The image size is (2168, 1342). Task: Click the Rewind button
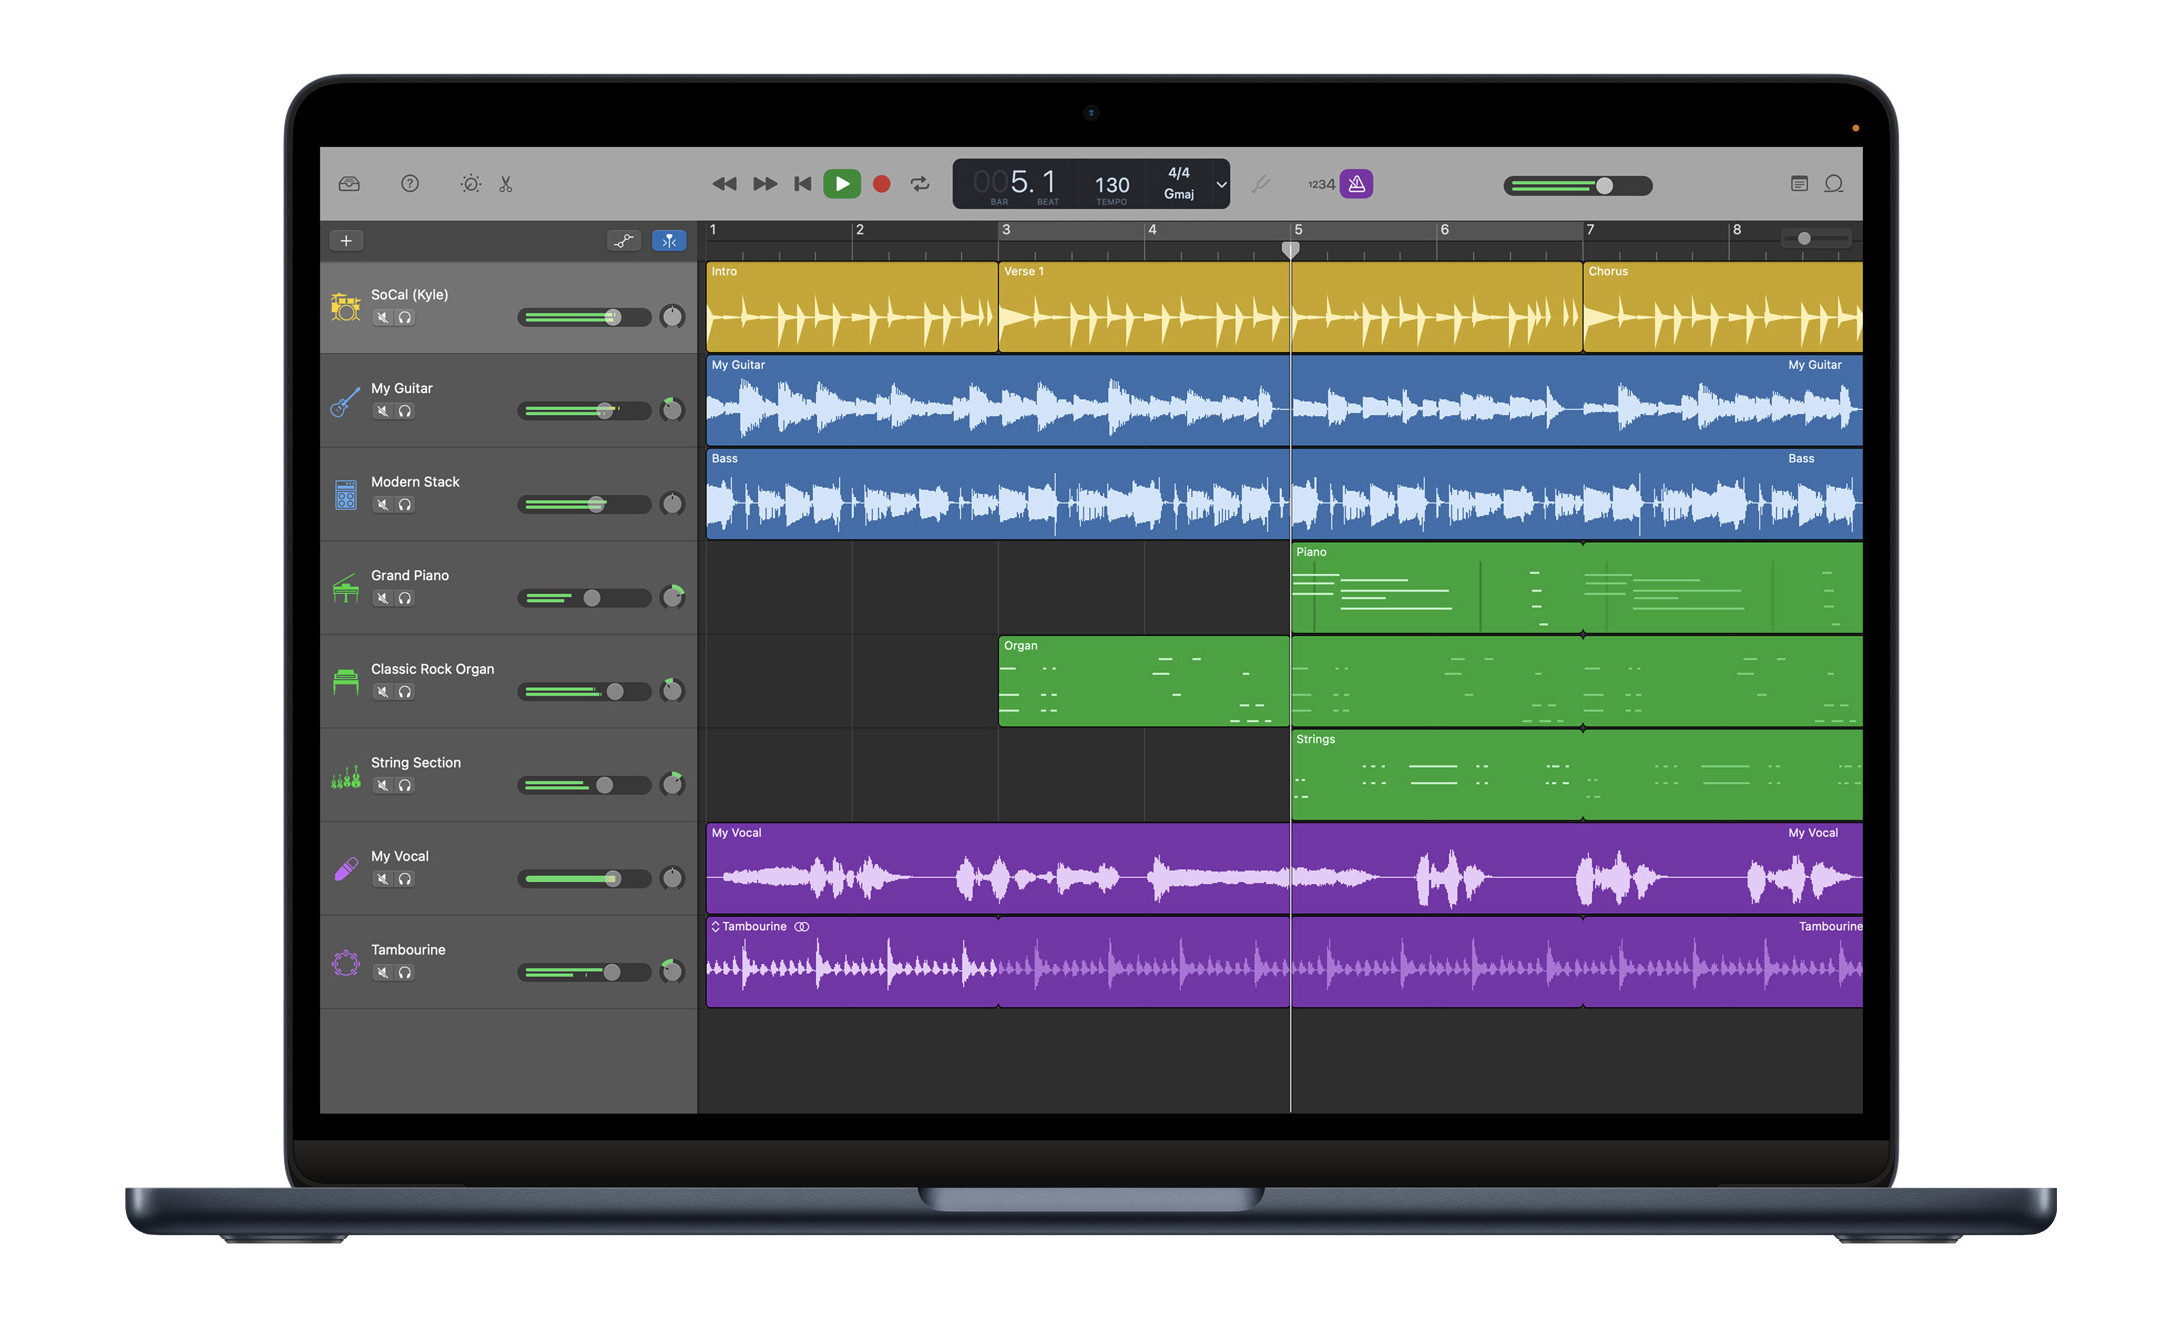pos(724,184)
